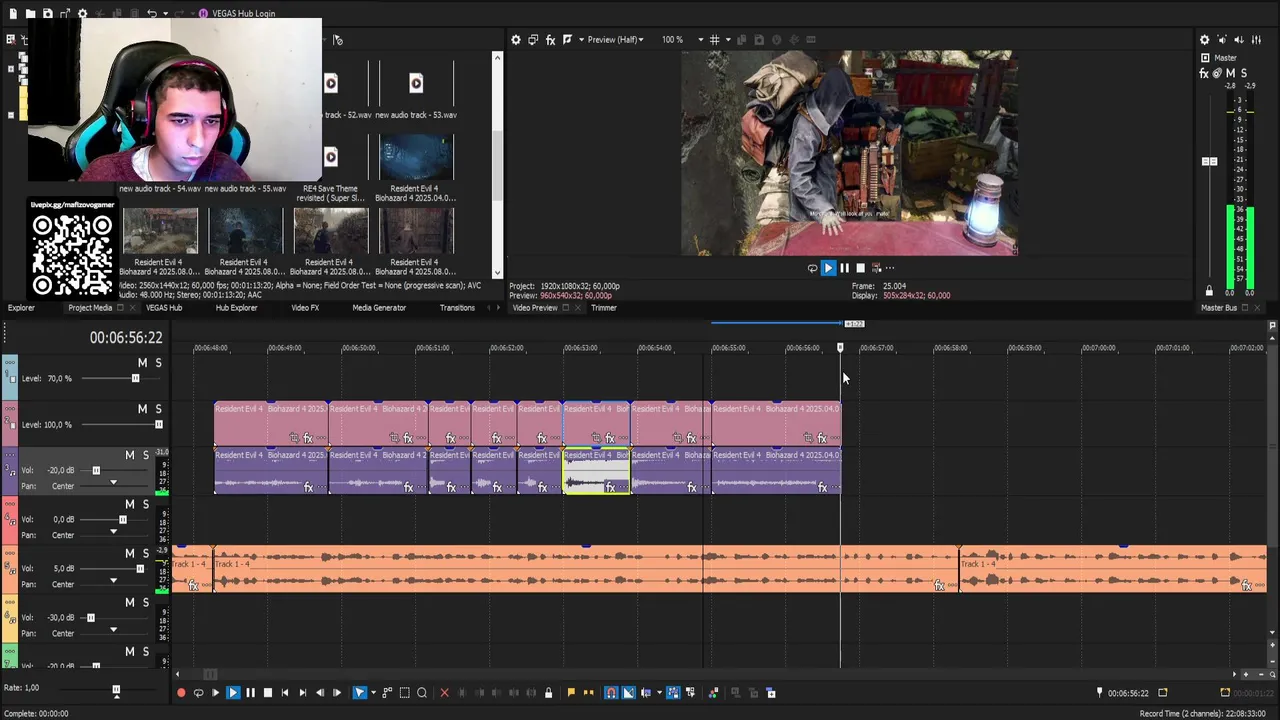Mute video track 1
The width and height of the screenshot is (1280, 720).
tap(142, 363)
